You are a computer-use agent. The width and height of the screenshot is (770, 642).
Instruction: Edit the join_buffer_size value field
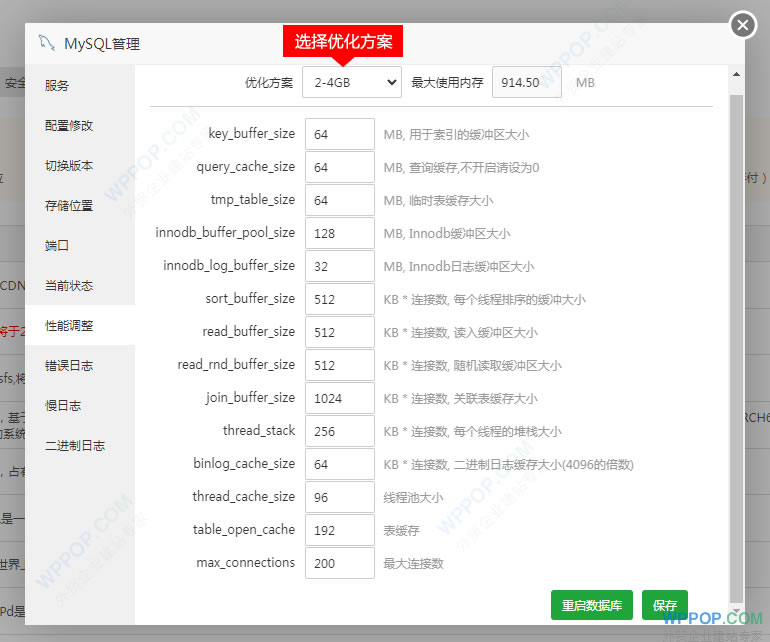pos(339,398)
